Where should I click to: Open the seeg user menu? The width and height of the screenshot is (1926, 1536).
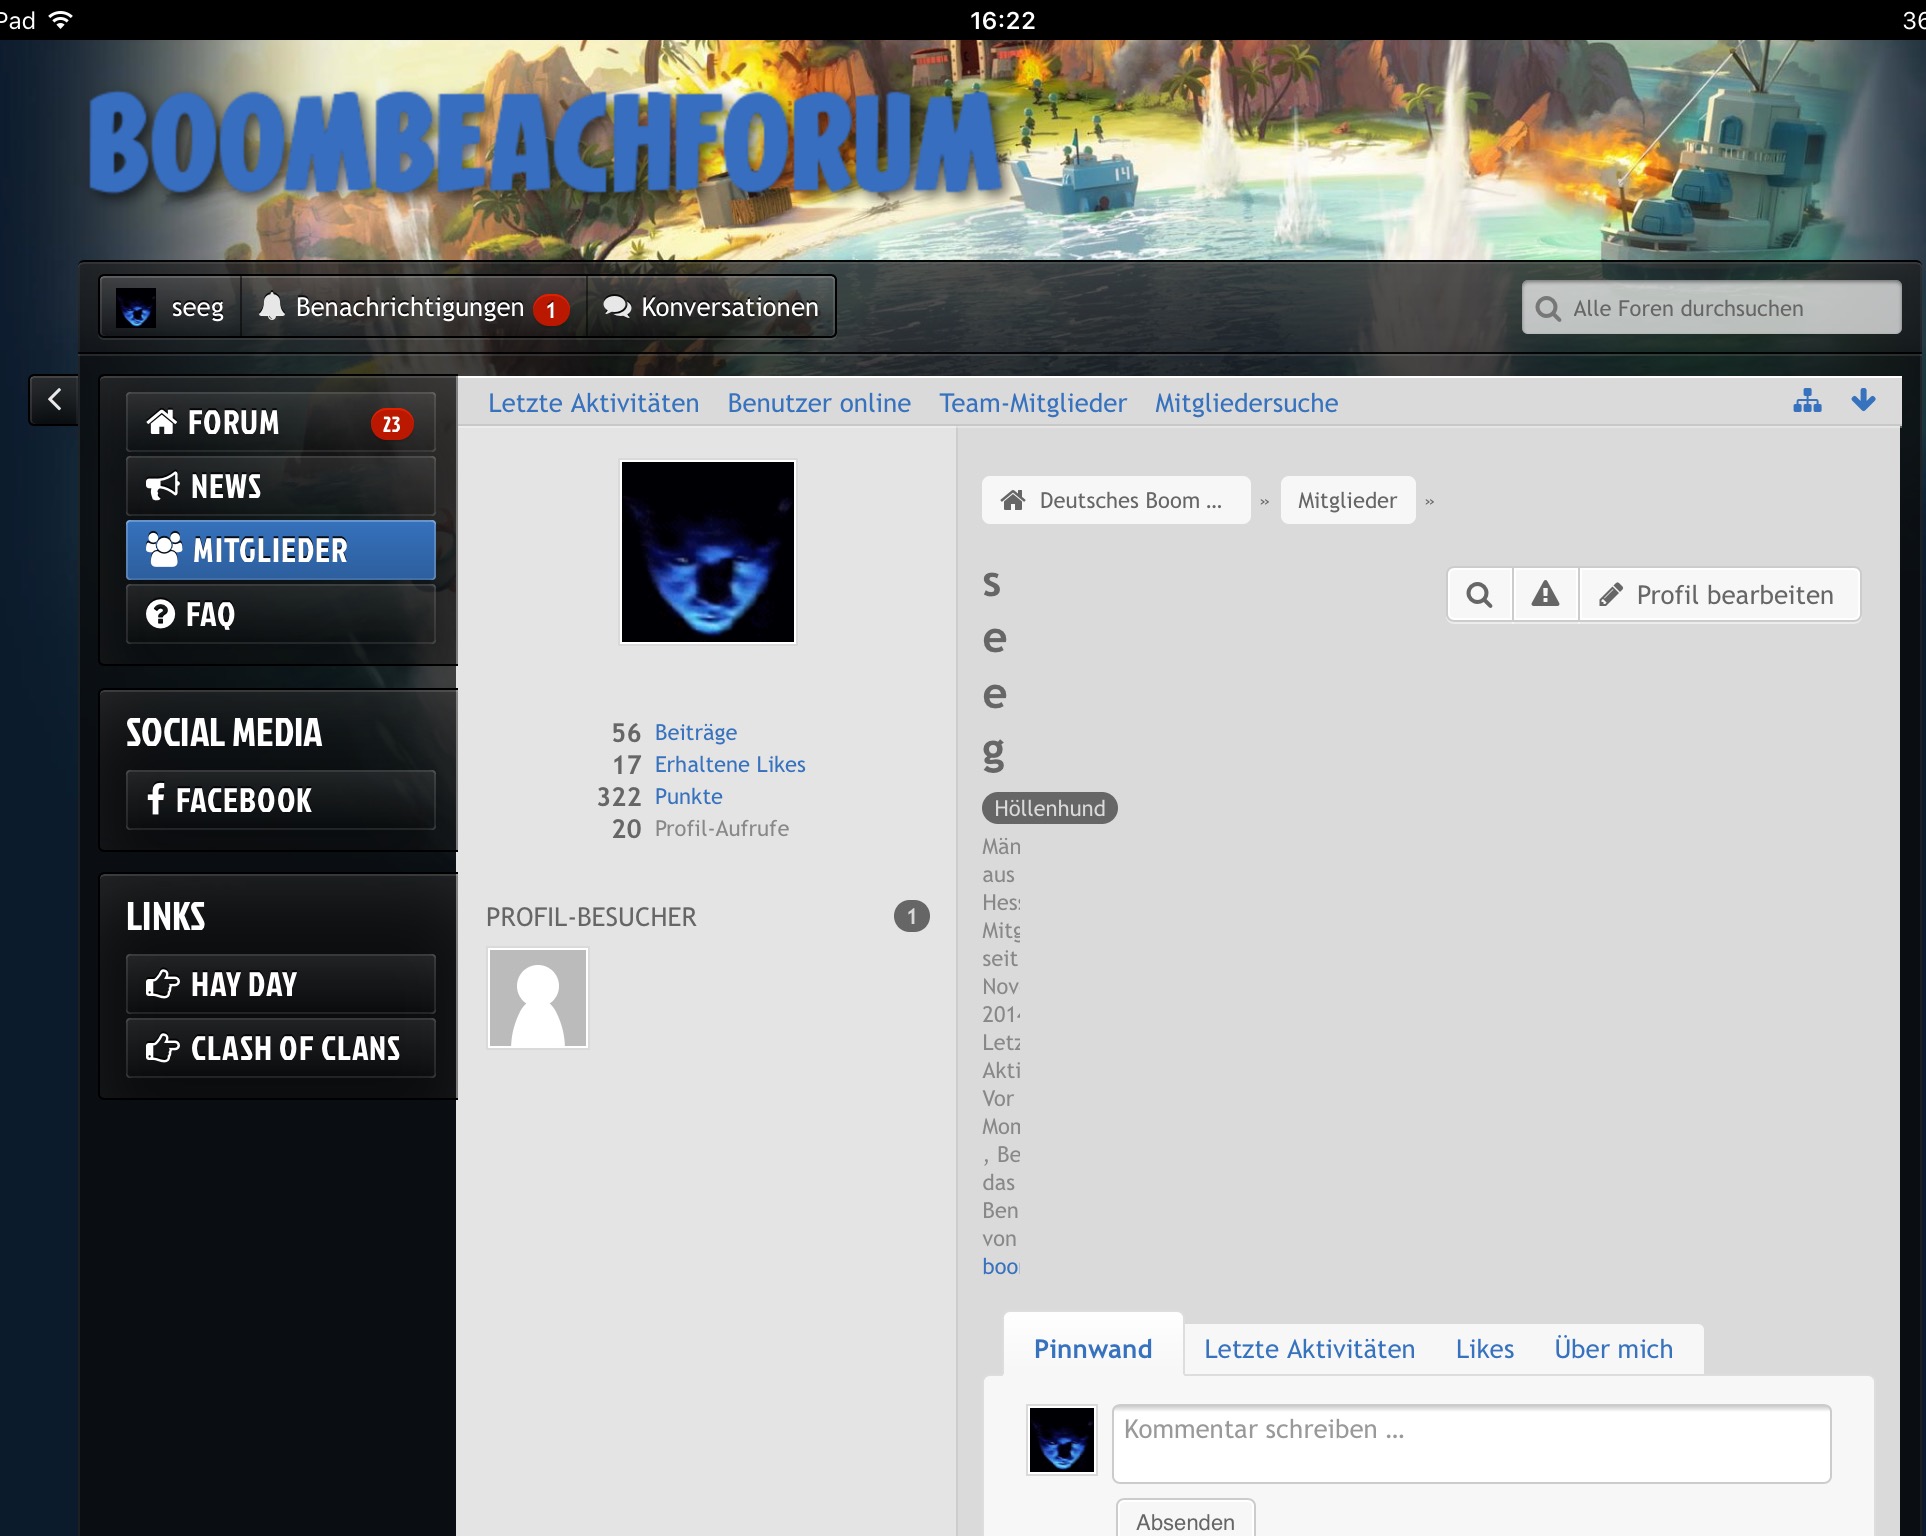point(171,308)
